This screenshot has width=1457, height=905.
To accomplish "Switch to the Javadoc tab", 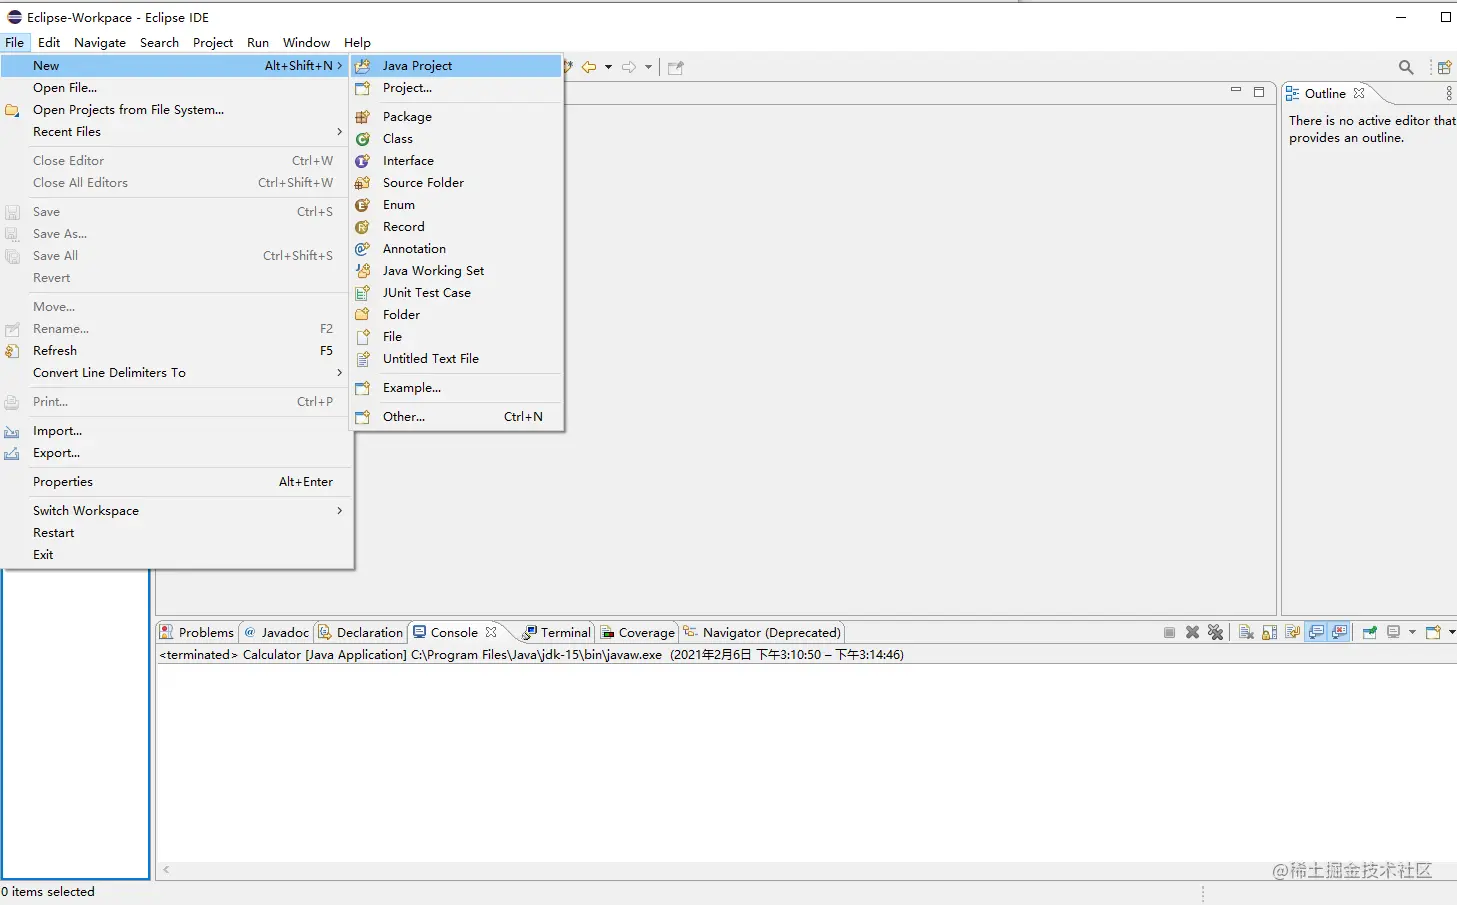I will click(277, 632).
